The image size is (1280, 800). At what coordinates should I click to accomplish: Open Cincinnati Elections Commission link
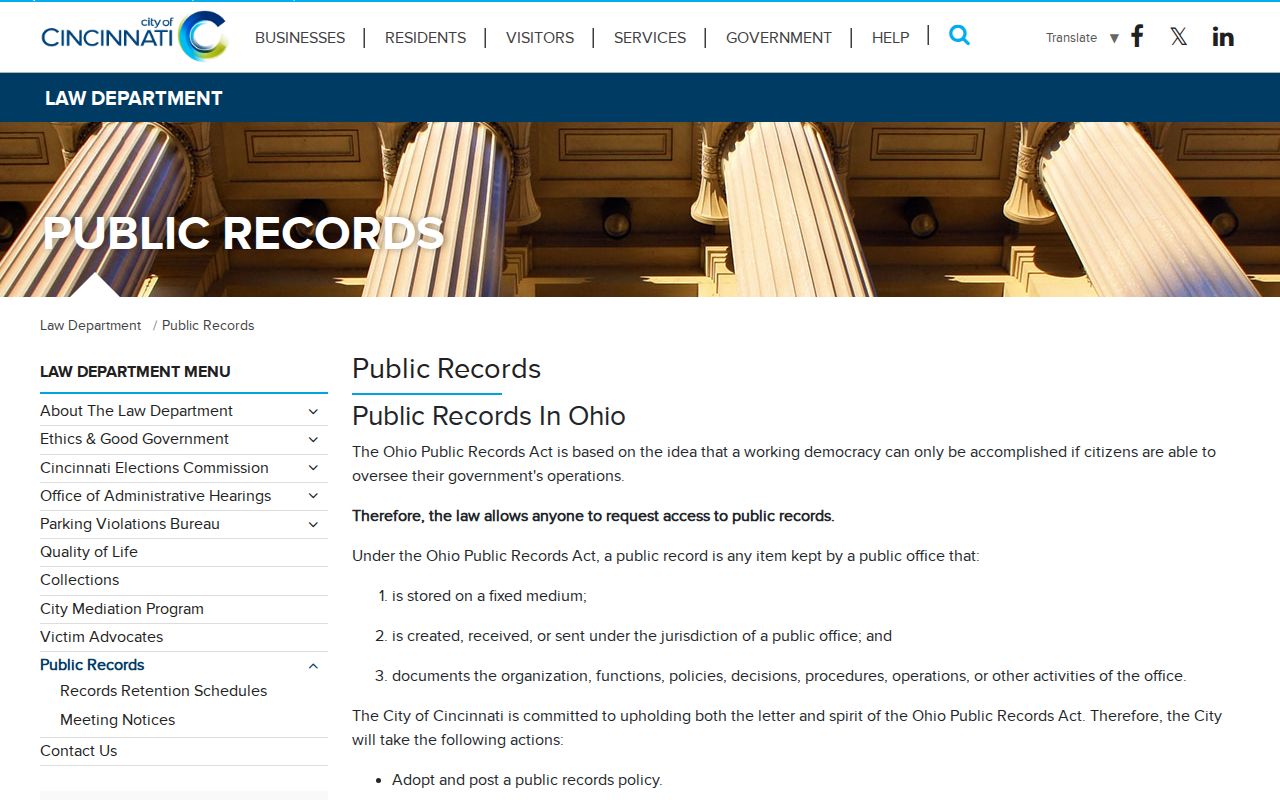tap(154, 468)
